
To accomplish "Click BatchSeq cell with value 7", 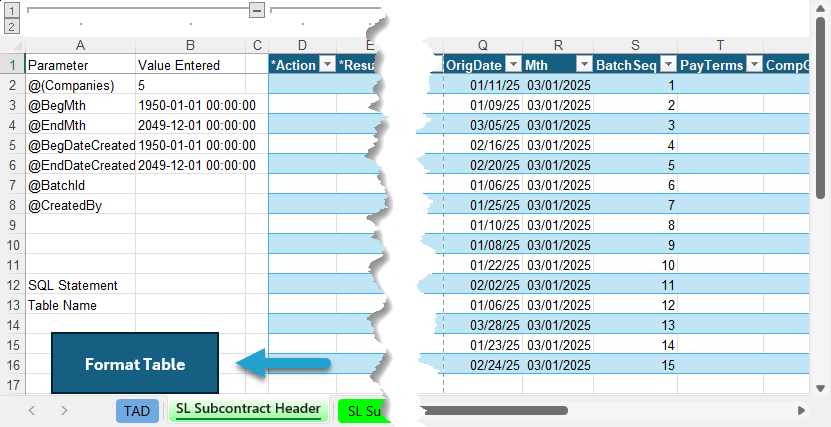I will (635, 205).
